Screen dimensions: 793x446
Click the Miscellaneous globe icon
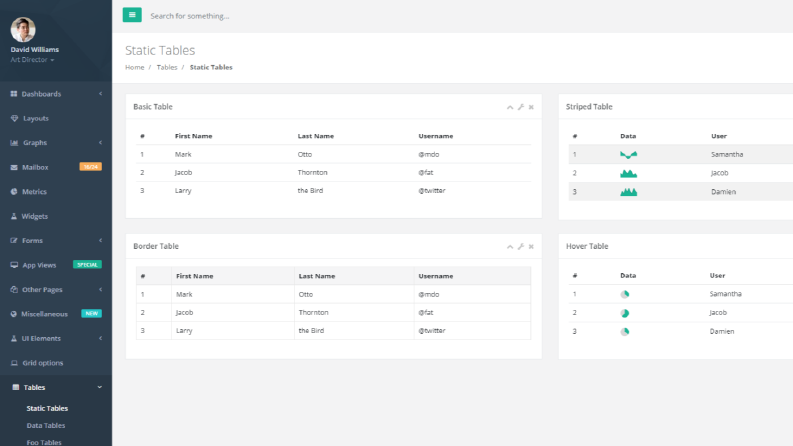pyautogui.click(x=14, y=314)
